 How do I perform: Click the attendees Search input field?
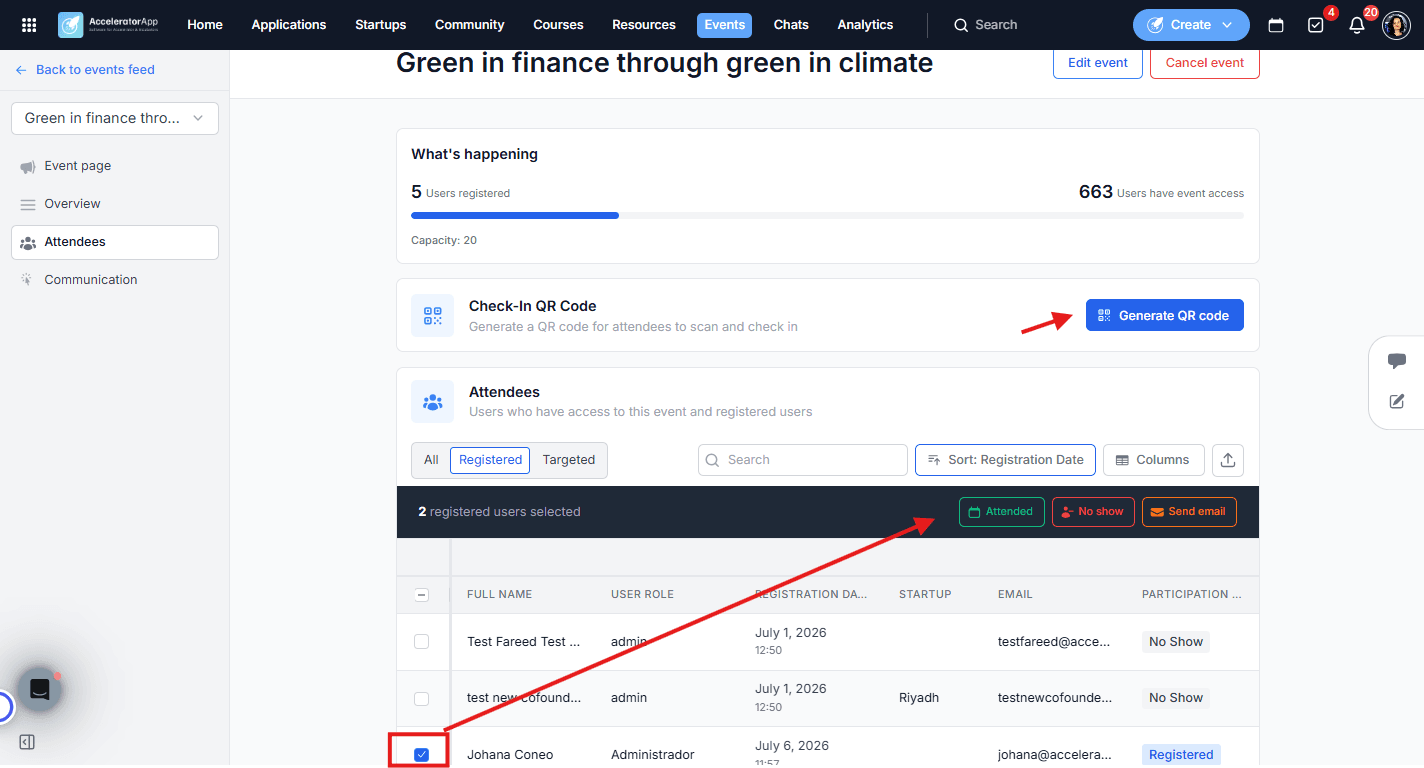pyautogui.click(x=803, y=460)
